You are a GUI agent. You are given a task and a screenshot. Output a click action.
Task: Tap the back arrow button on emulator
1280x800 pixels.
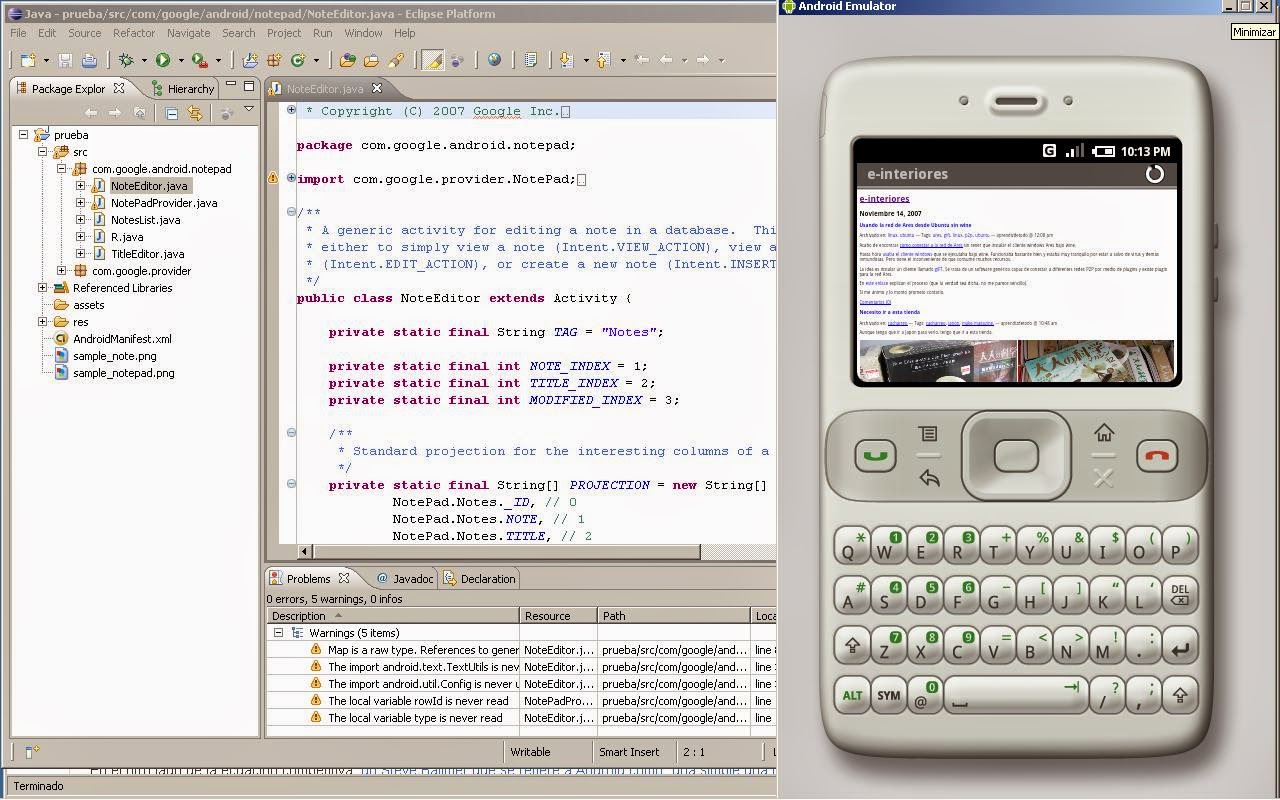929,478
